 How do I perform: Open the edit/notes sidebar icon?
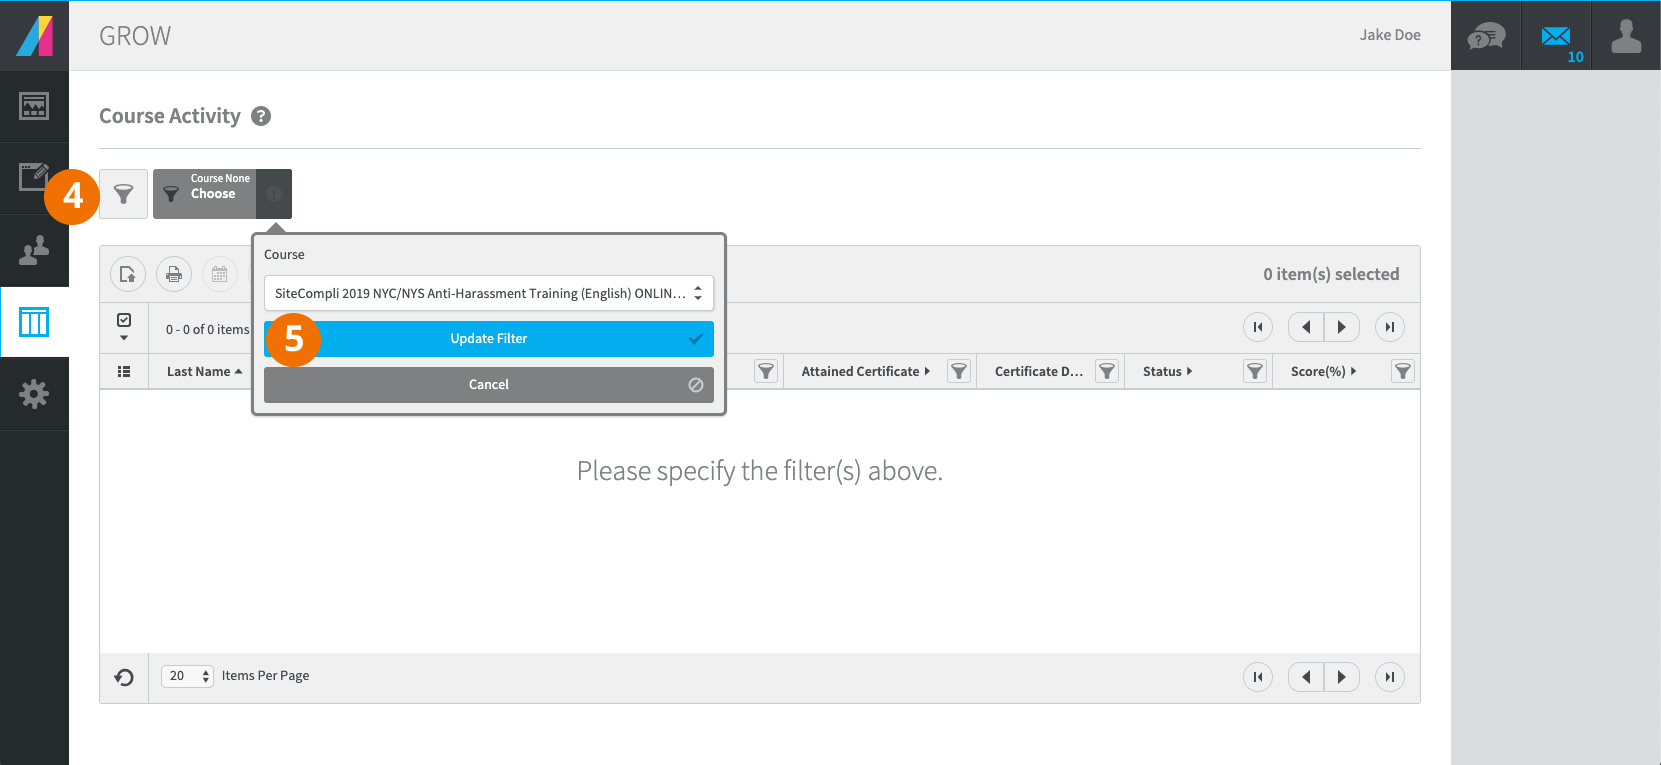click(x=34, y=177)
